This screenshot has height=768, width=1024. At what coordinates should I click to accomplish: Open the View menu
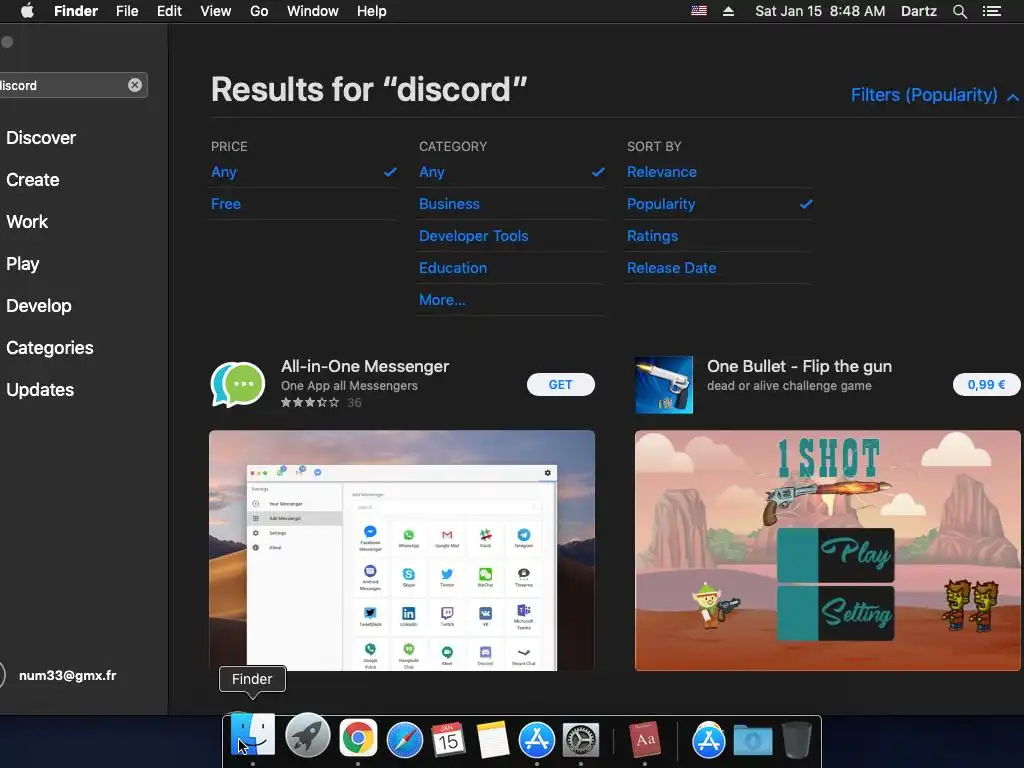tap(216, 11)
